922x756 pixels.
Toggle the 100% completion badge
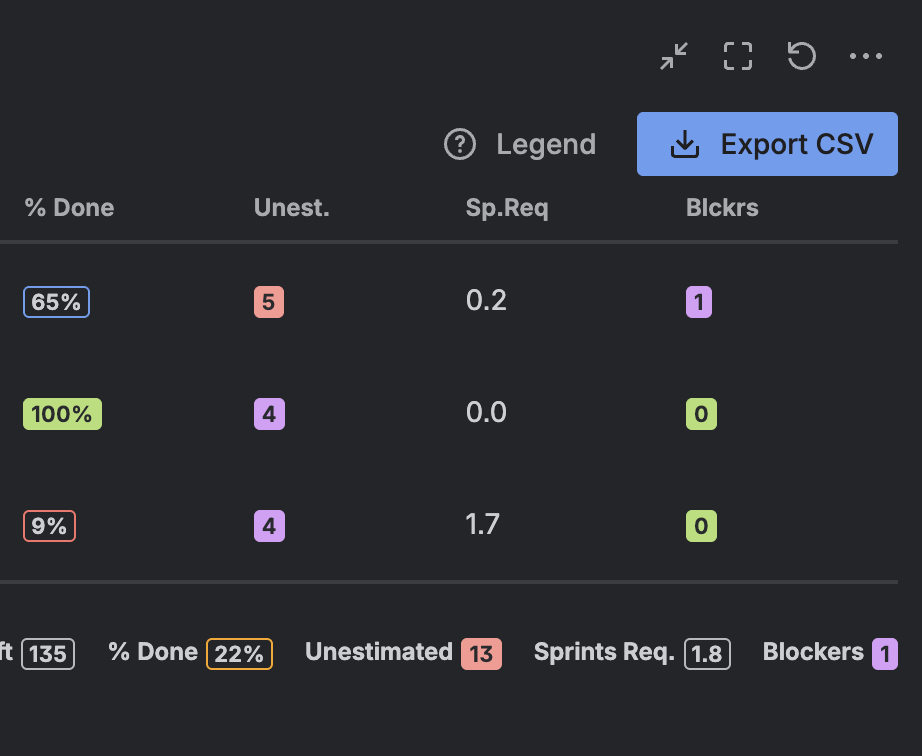pyautogui.click(x=62, y=413)
